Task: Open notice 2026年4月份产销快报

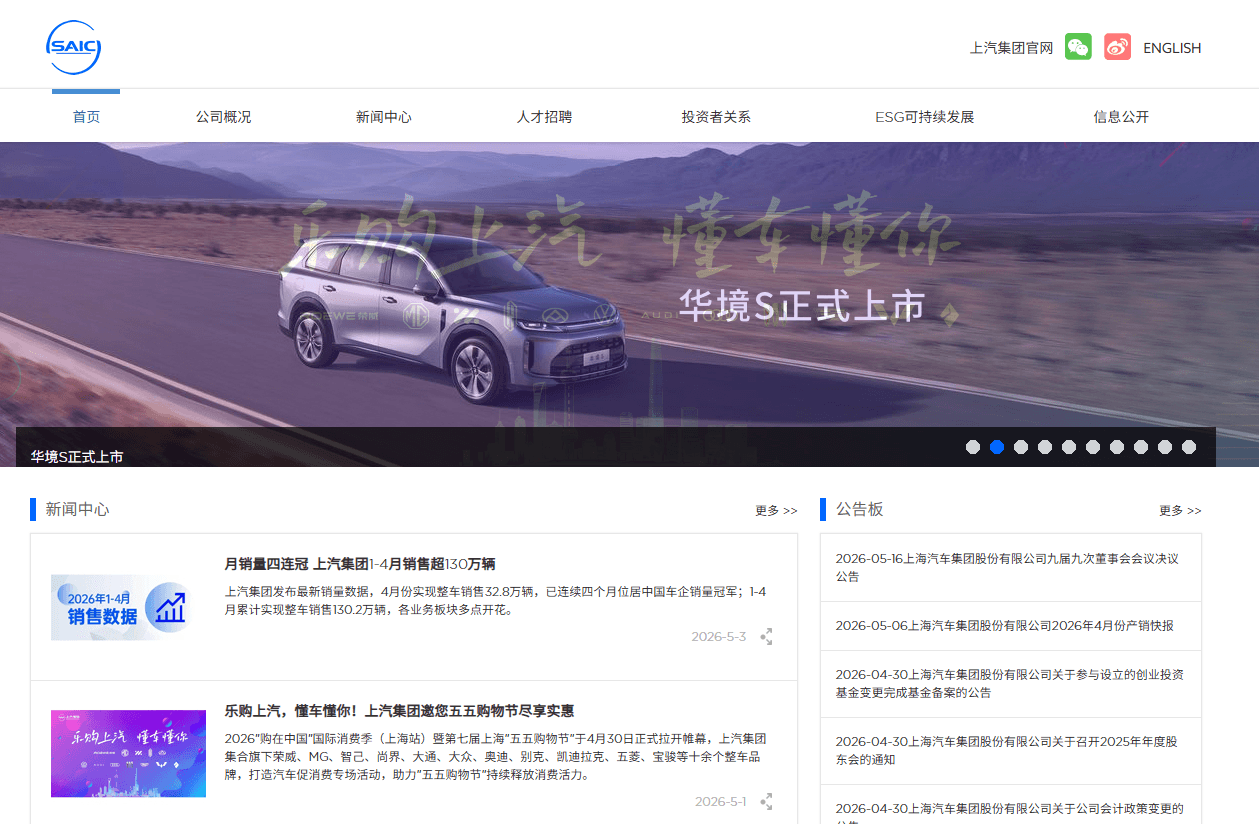Action: [x=1005, y=626]
